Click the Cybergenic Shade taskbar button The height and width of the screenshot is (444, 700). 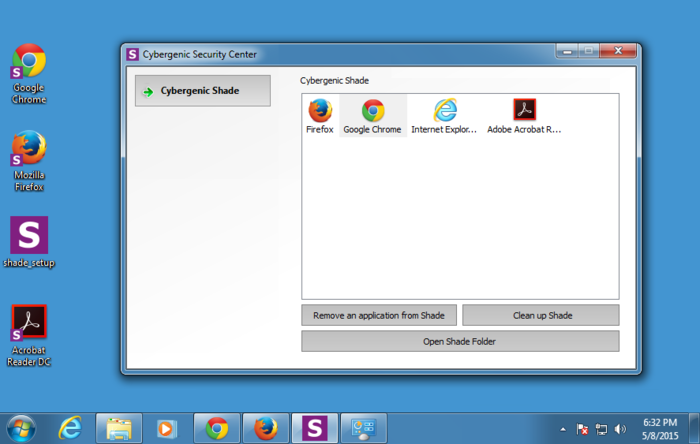(x=315, y=428)
